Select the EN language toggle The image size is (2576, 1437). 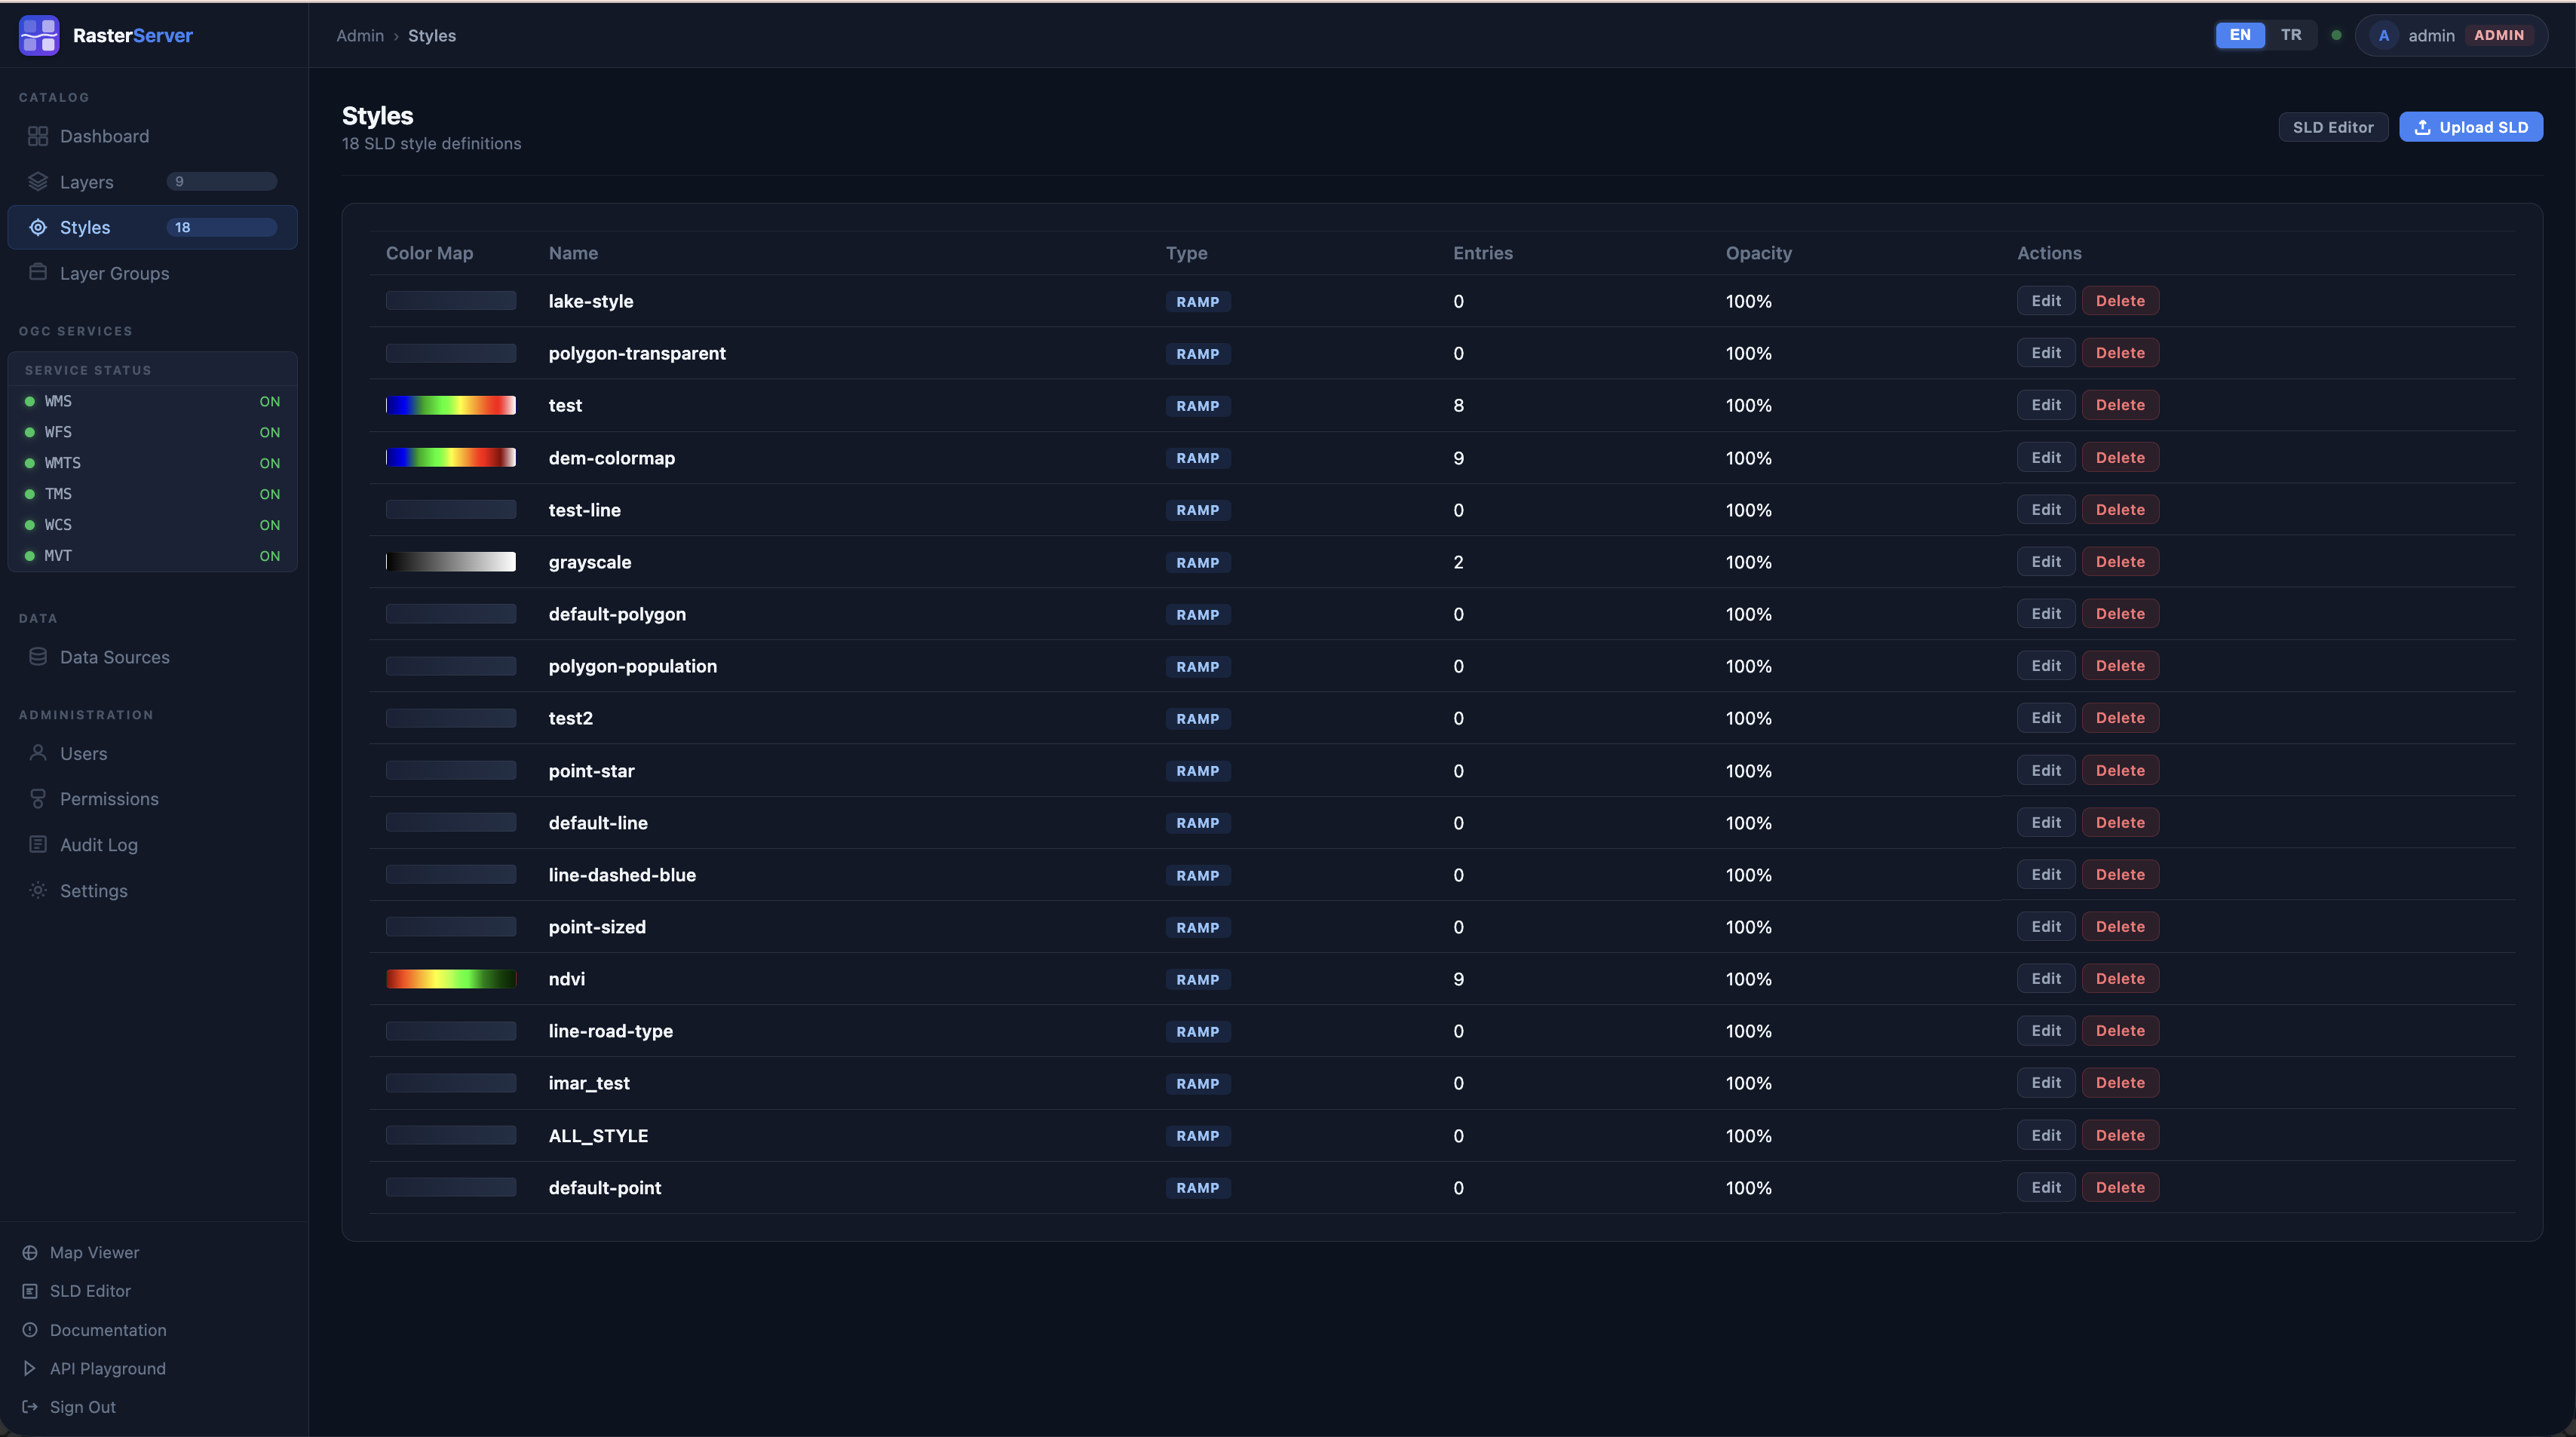(2239, 35)
